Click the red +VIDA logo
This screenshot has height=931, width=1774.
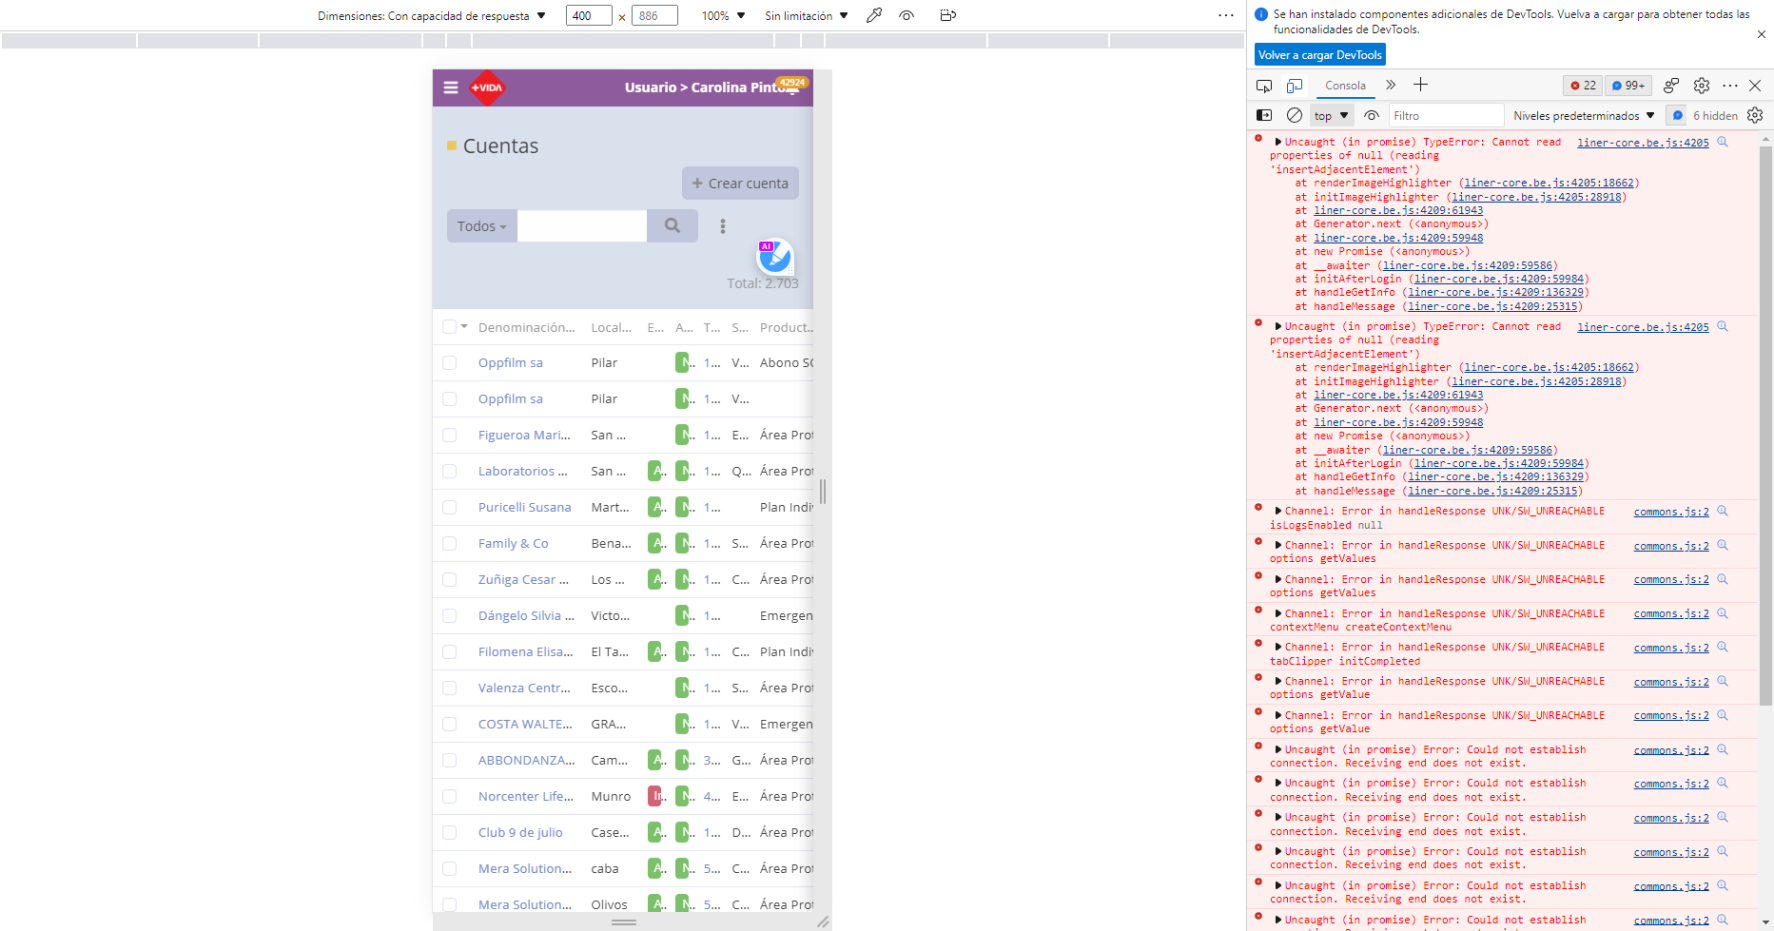point(488,88)
